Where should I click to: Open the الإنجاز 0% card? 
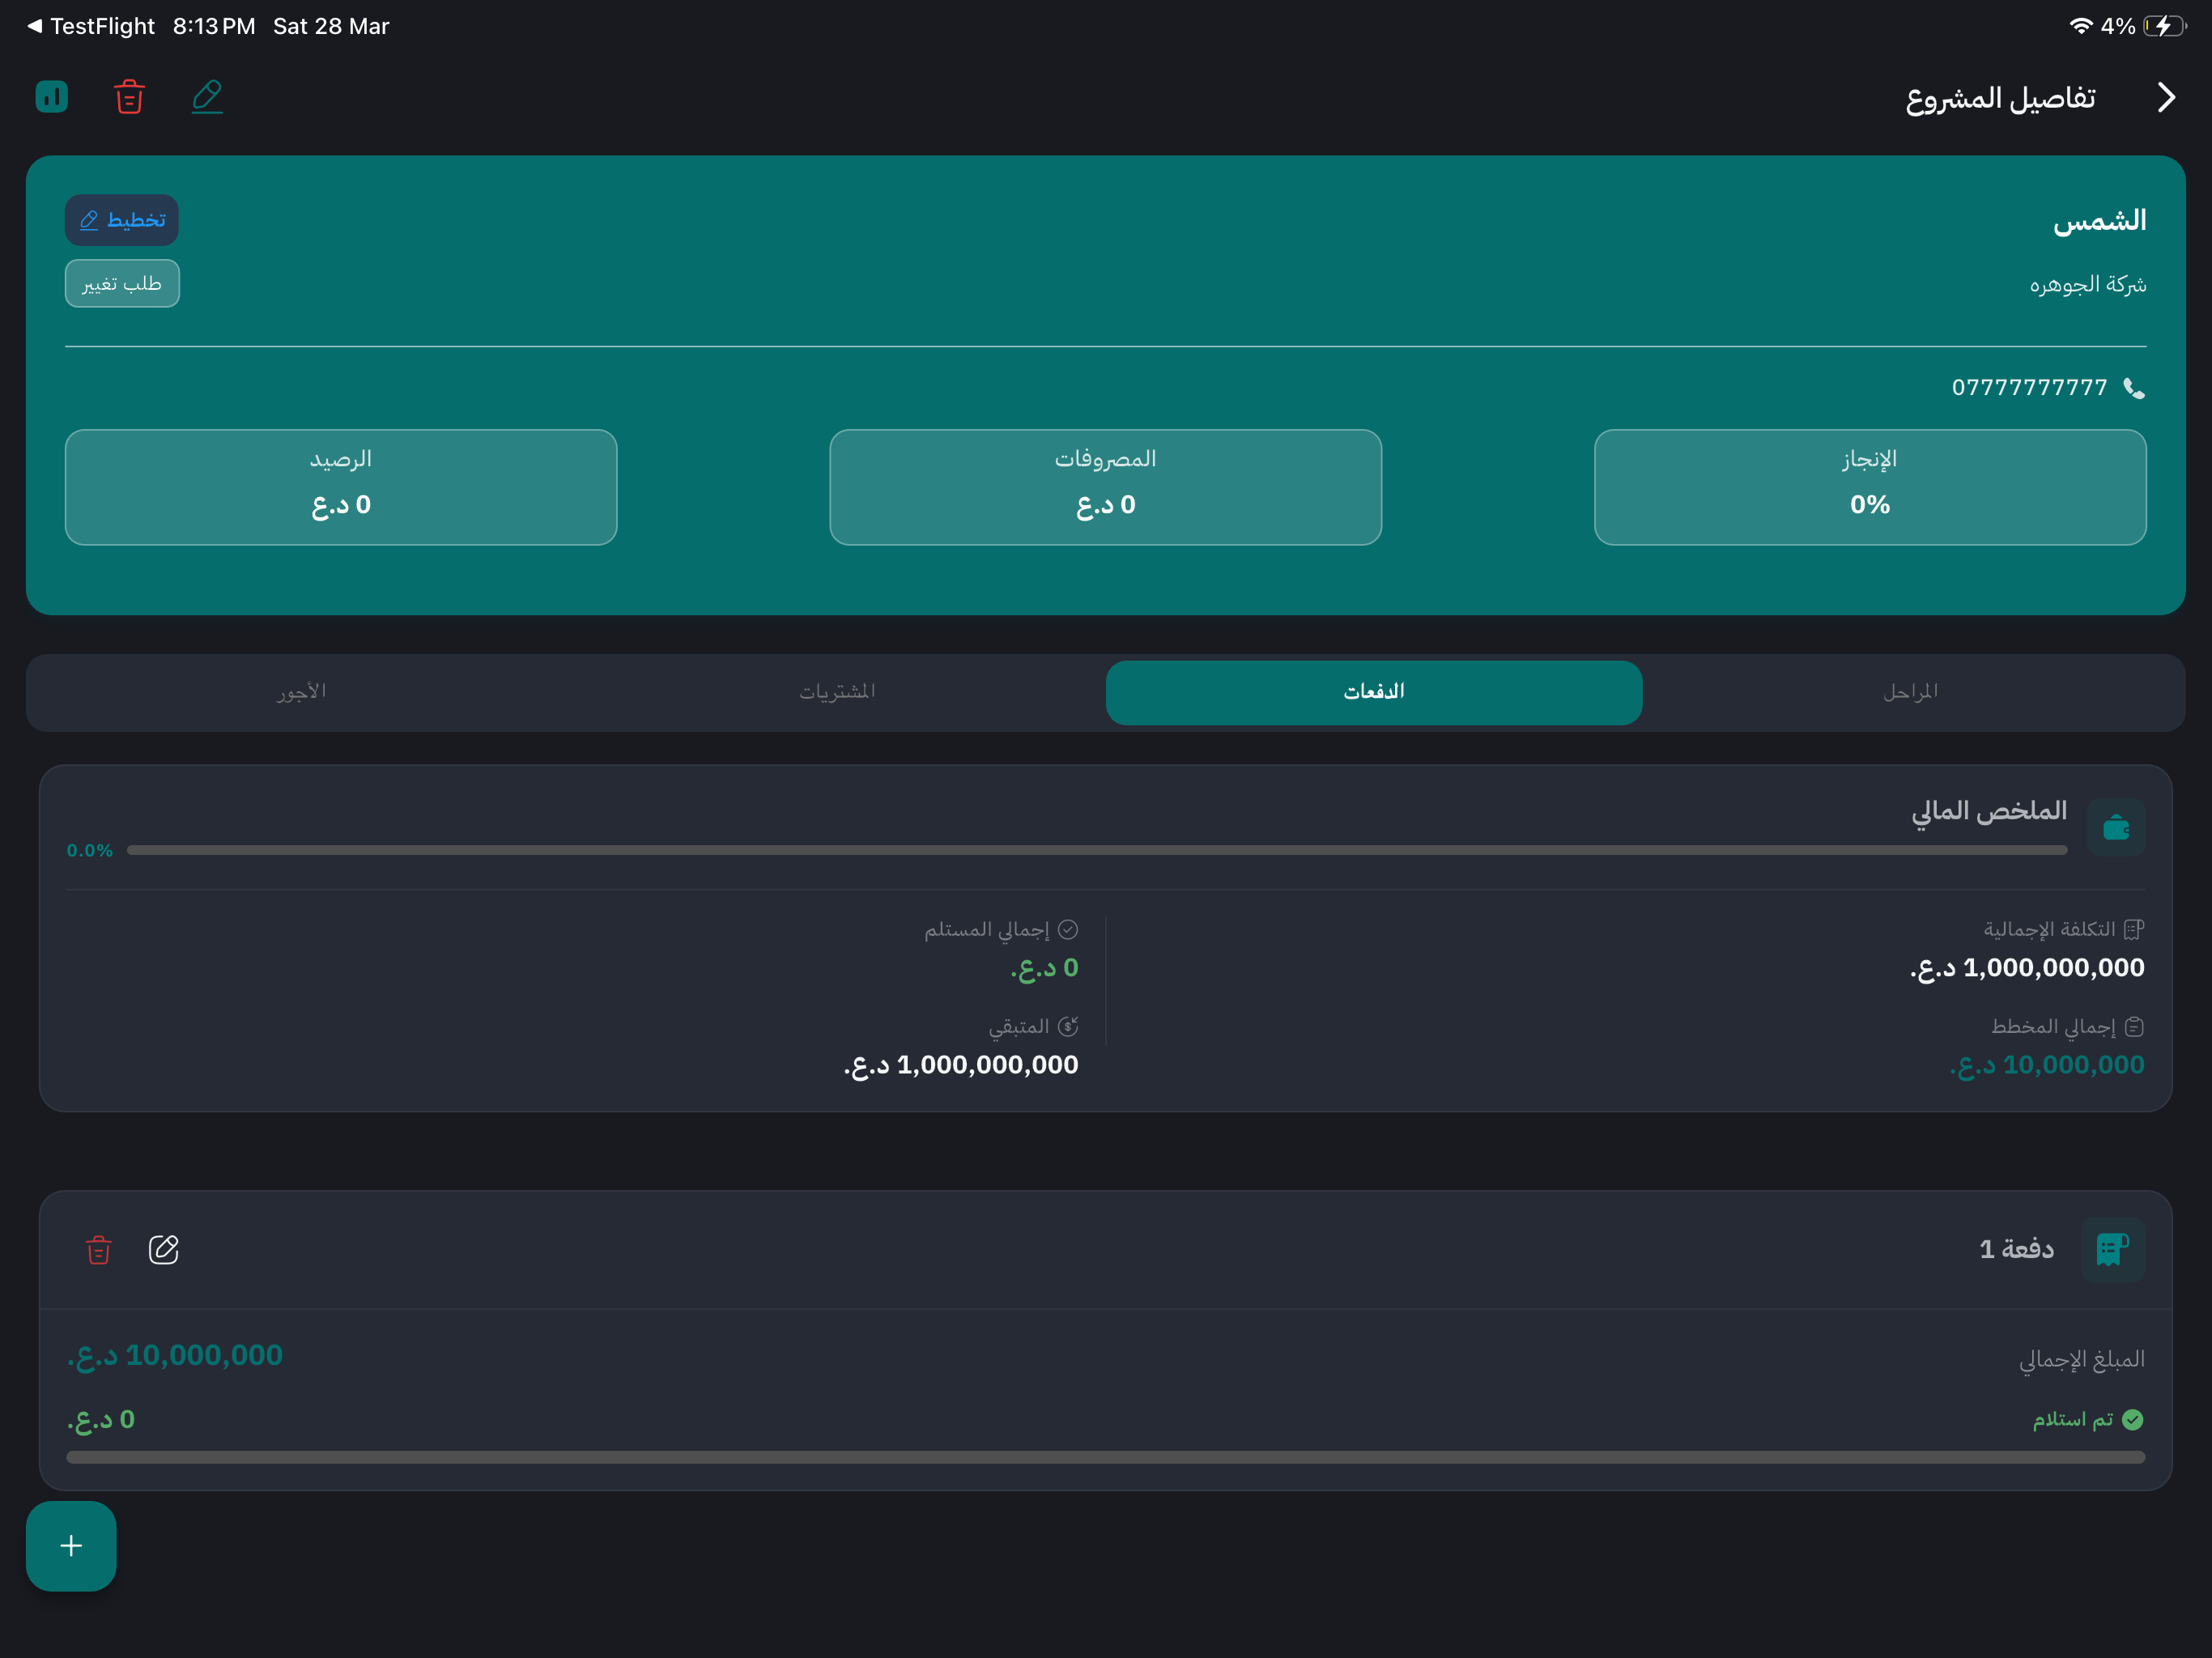point(1870,487)
